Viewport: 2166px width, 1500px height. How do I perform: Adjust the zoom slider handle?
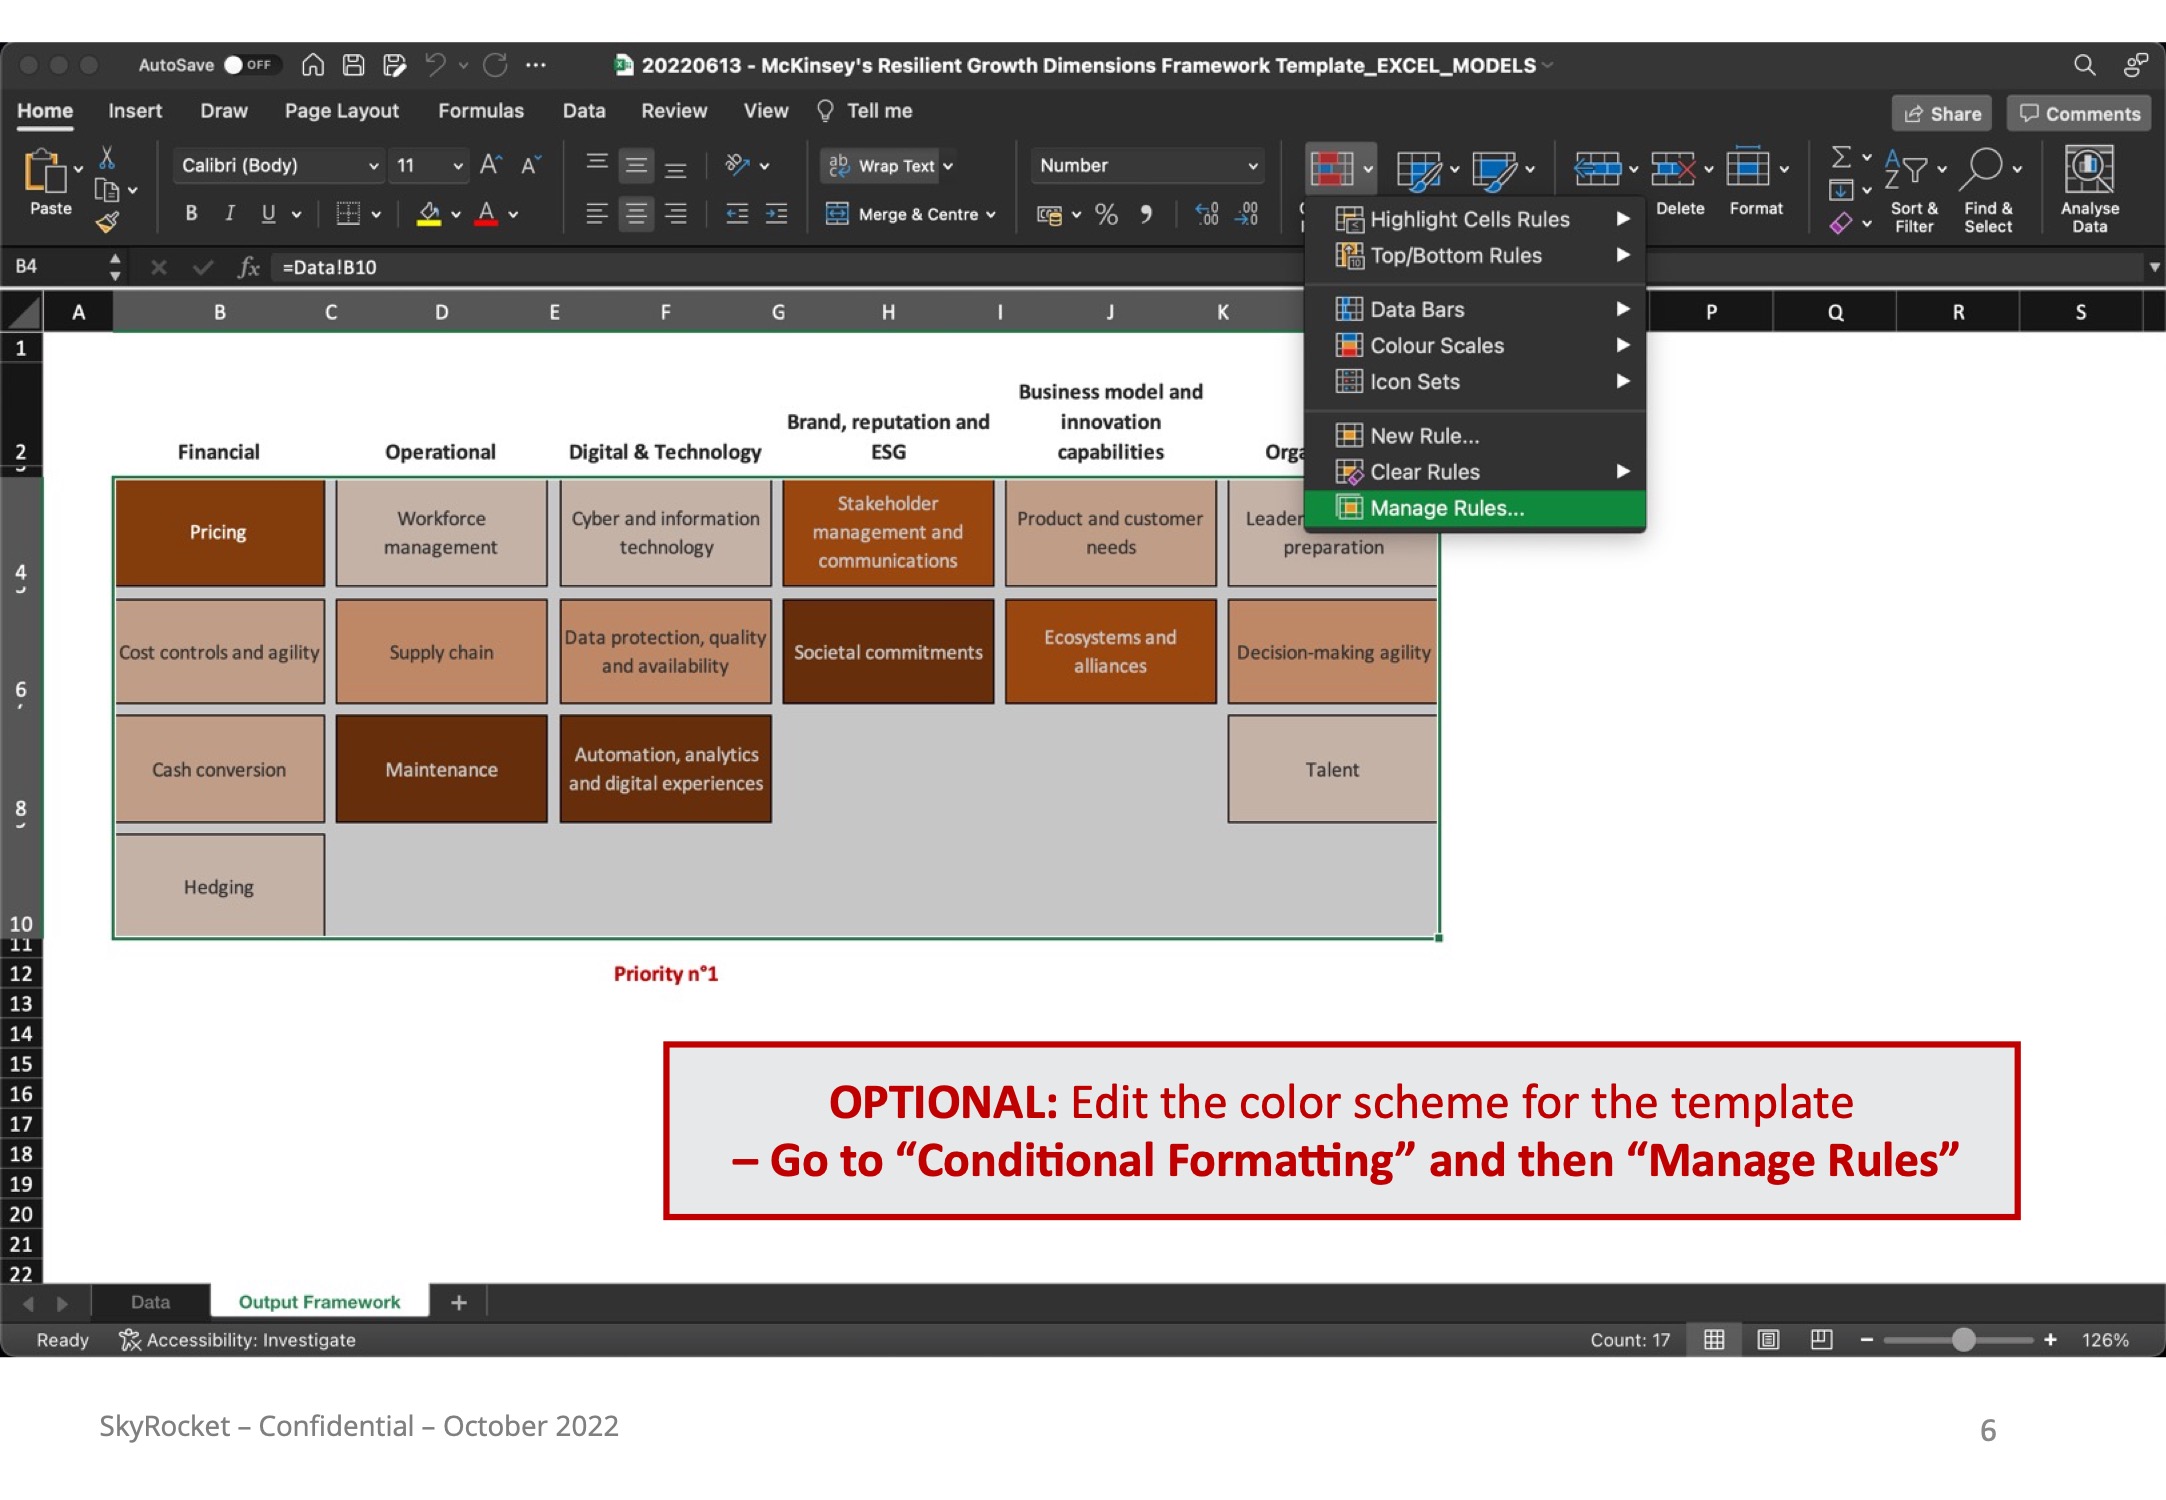[x=1964, y=1340]
